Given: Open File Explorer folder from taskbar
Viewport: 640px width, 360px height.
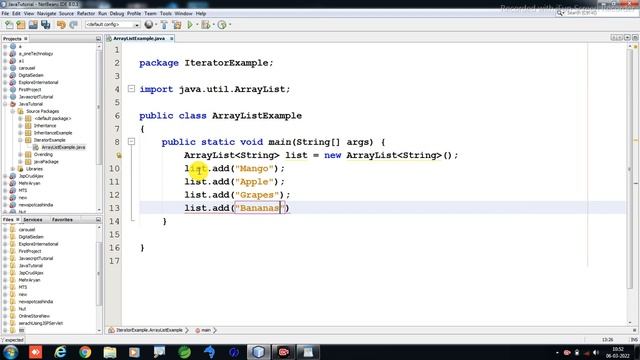Looking at the screenshot, I should click(110, 352).
